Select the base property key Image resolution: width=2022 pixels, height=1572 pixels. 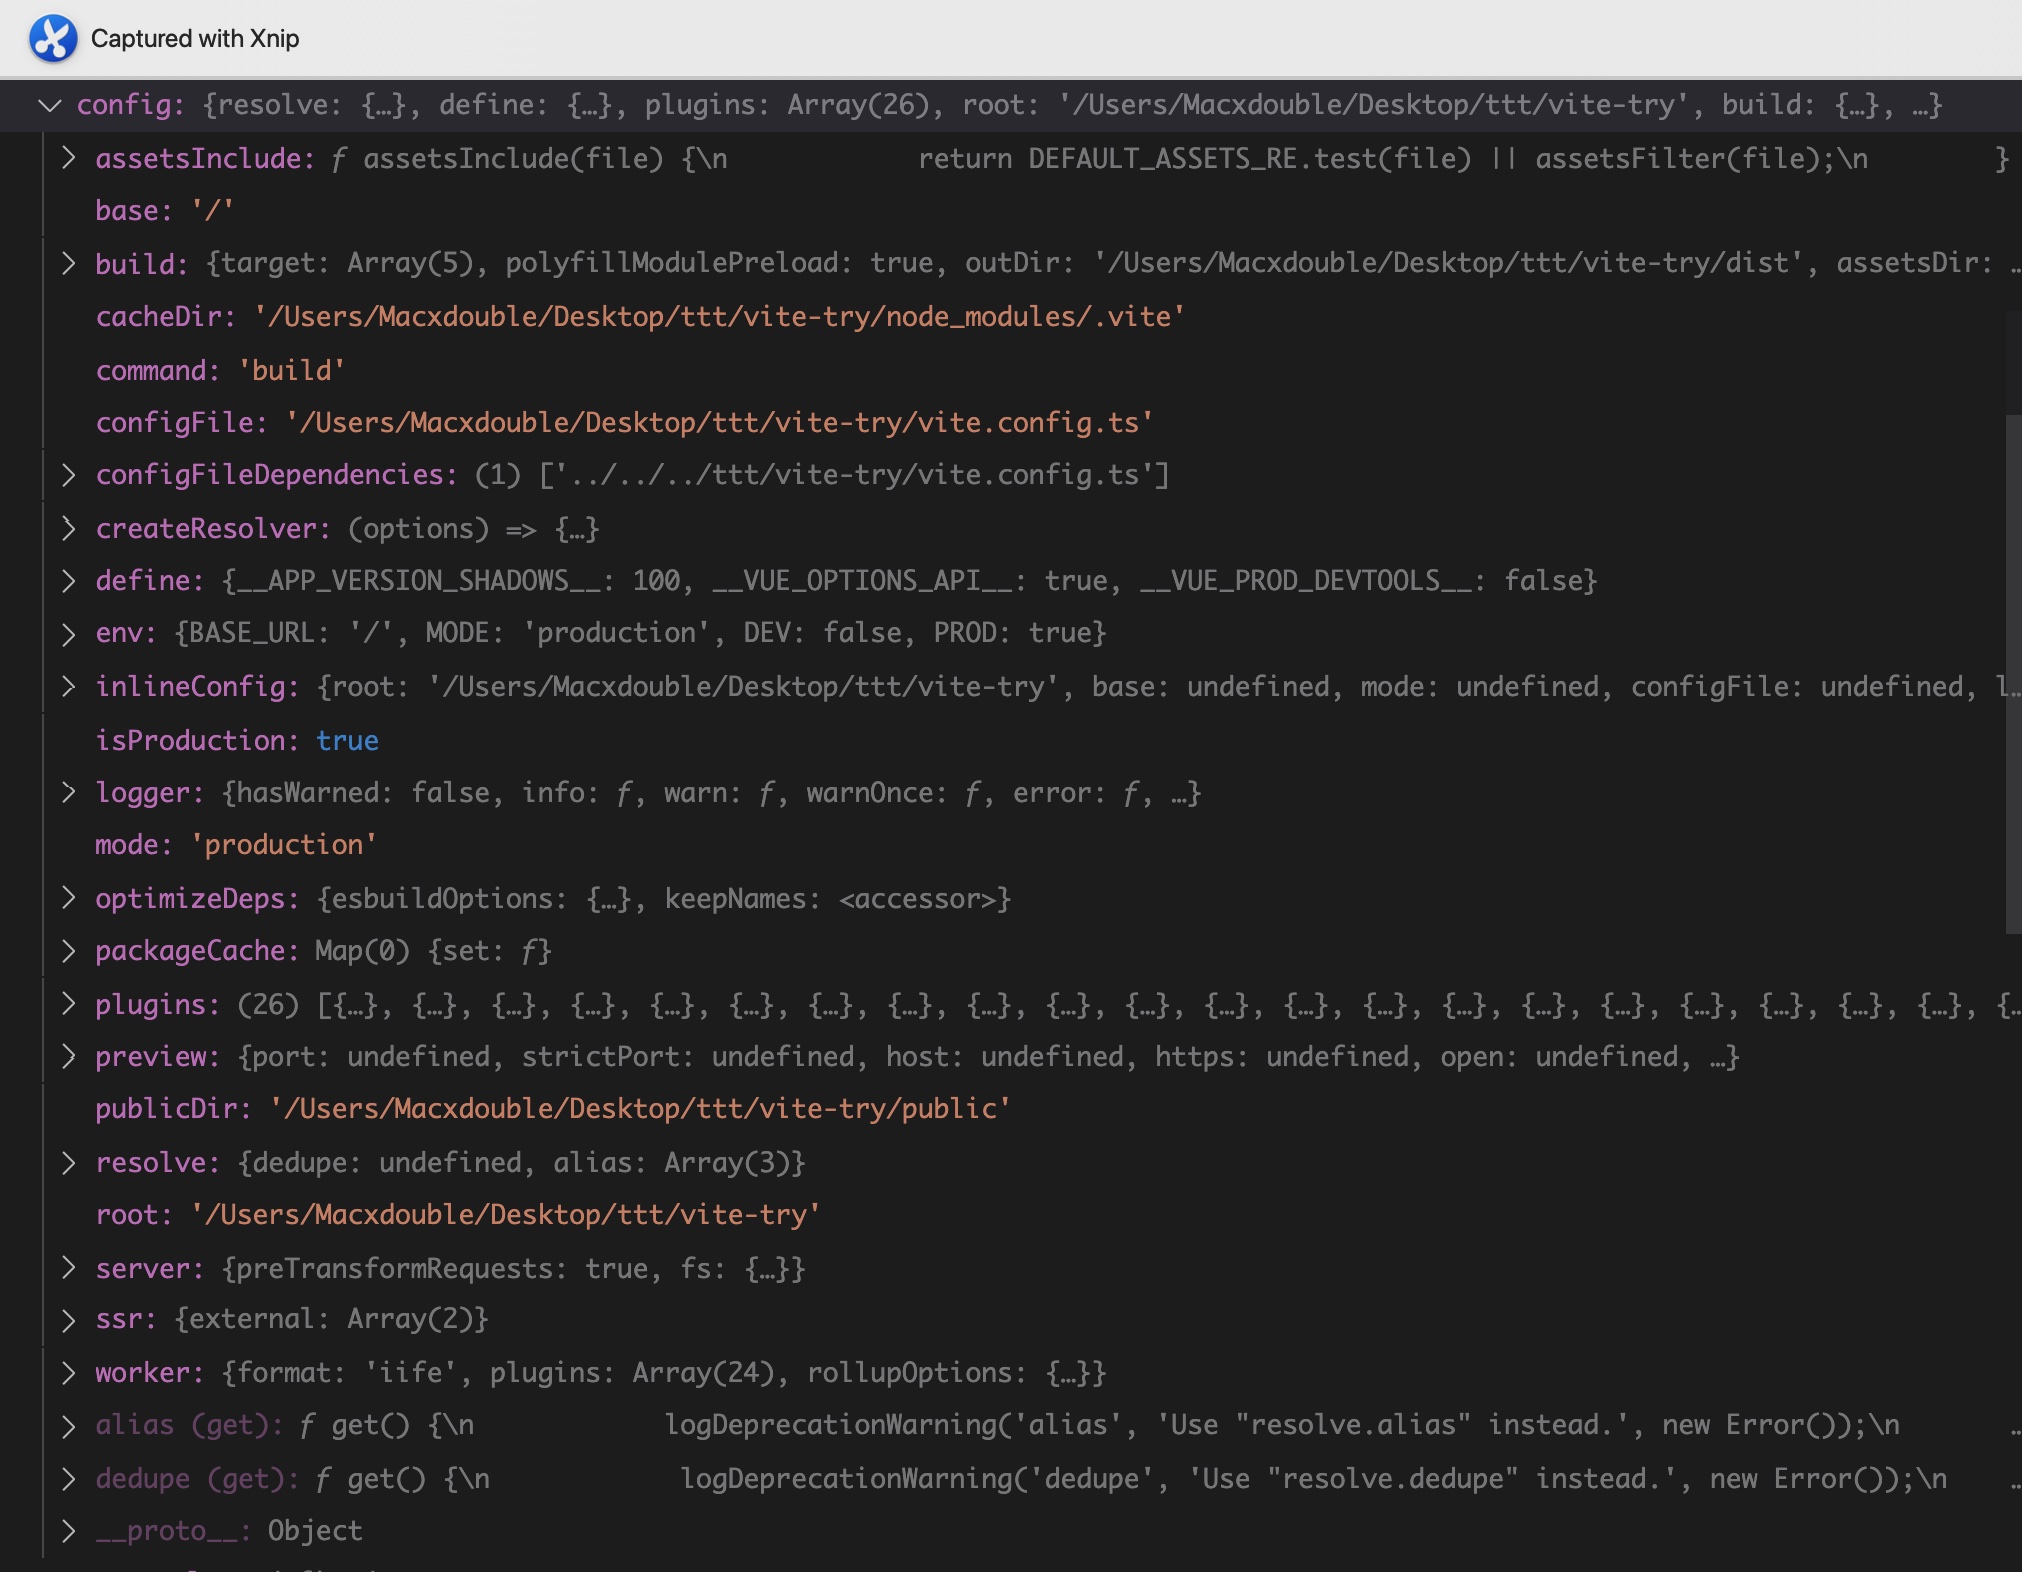coord(134,211)
